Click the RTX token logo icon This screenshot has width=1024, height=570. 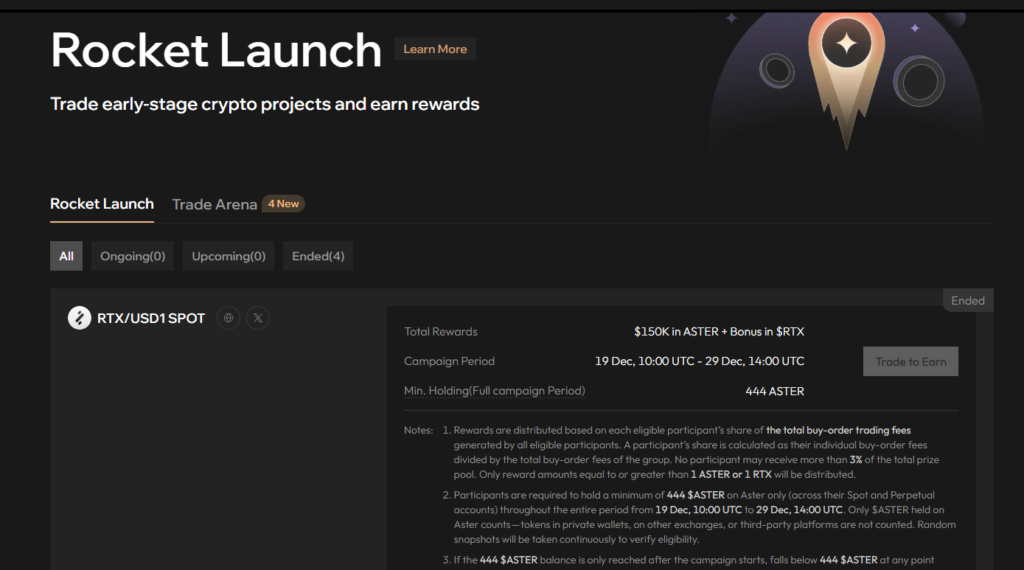click(79, 318)
